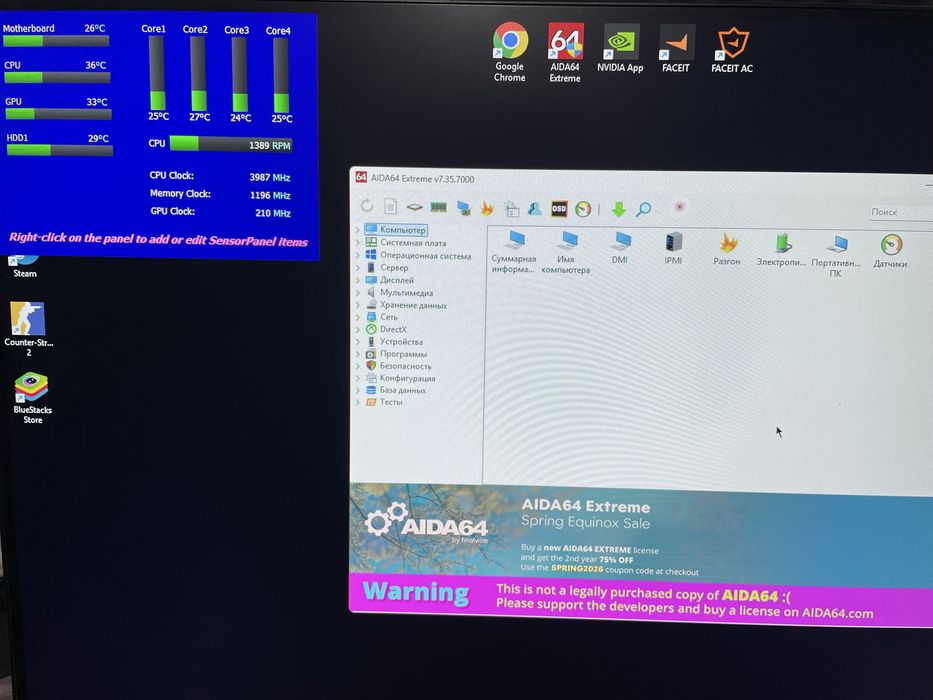Image resolution: width=933 pixels, height=700 pixels.
Task: Click the magnifier search toolbar icon
Action: pyautogui.click(x=644, y=210)
